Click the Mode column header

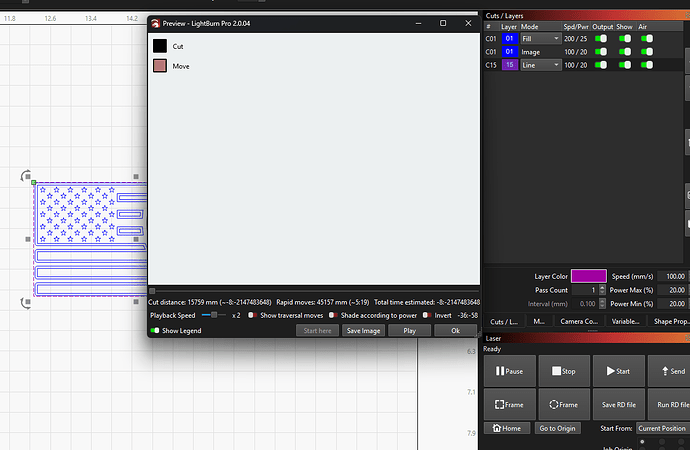click(x=529, y=27)
